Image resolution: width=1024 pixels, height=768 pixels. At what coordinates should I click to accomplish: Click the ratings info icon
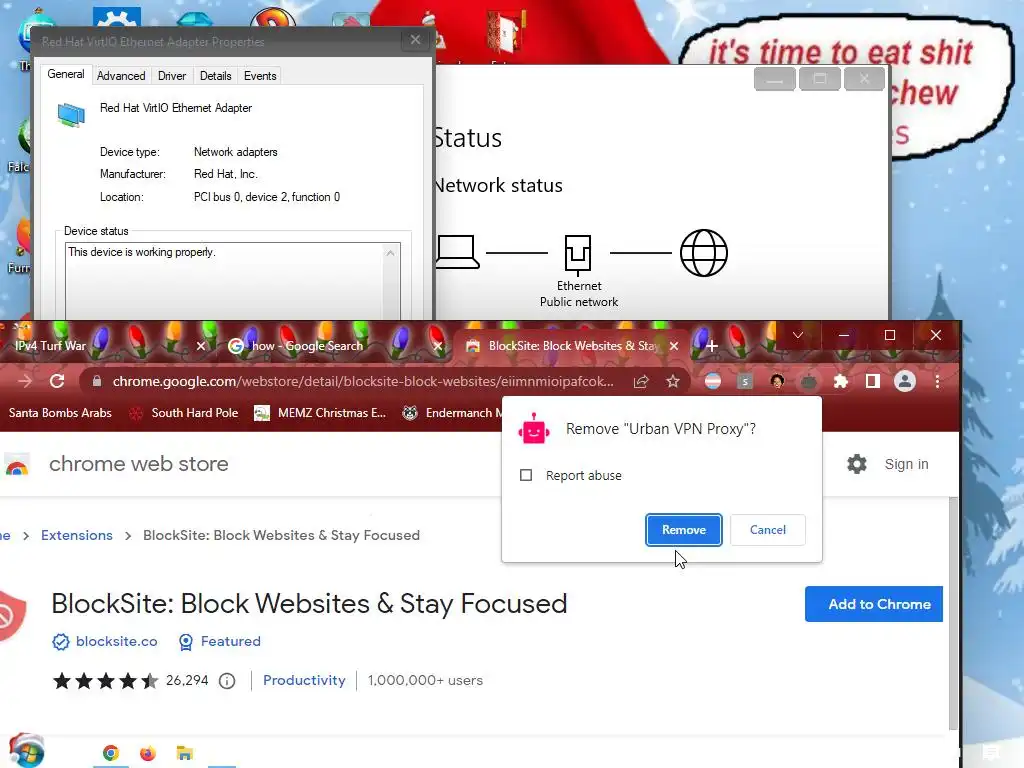[x=227, y=681]
